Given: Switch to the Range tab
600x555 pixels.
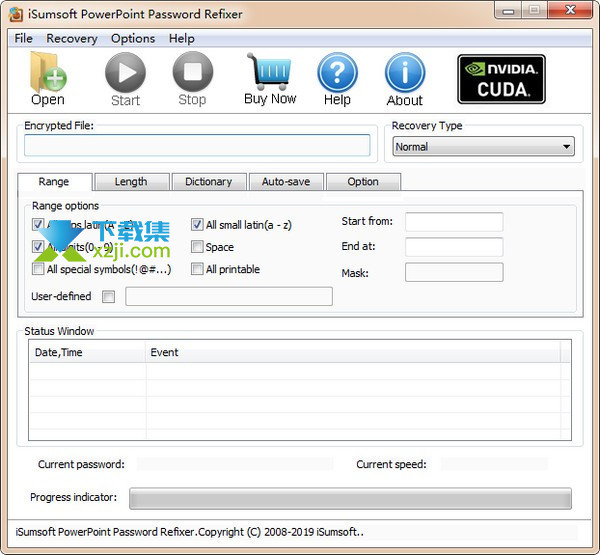Looking at the screenshot, I should 54,182.
